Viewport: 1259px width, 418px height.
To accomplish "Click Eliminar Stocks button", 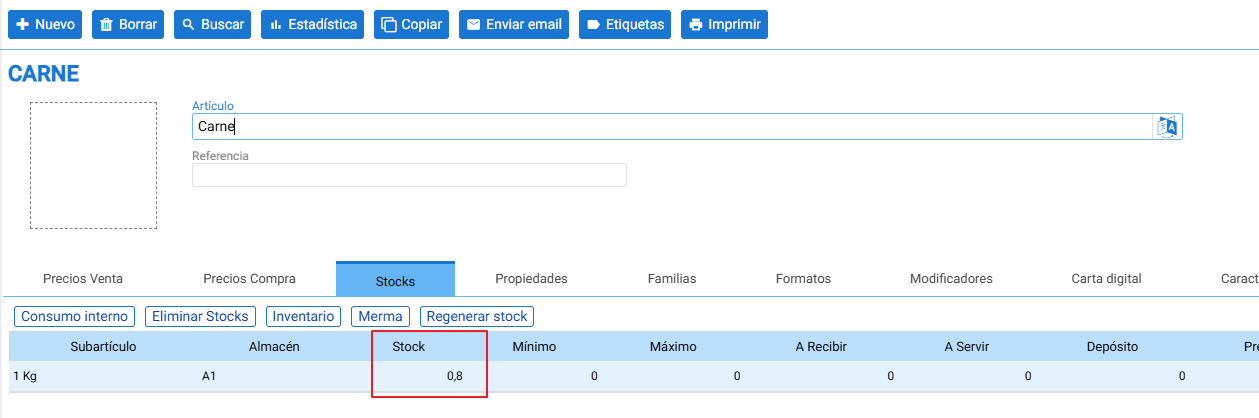I will click(x=201, y=316).
